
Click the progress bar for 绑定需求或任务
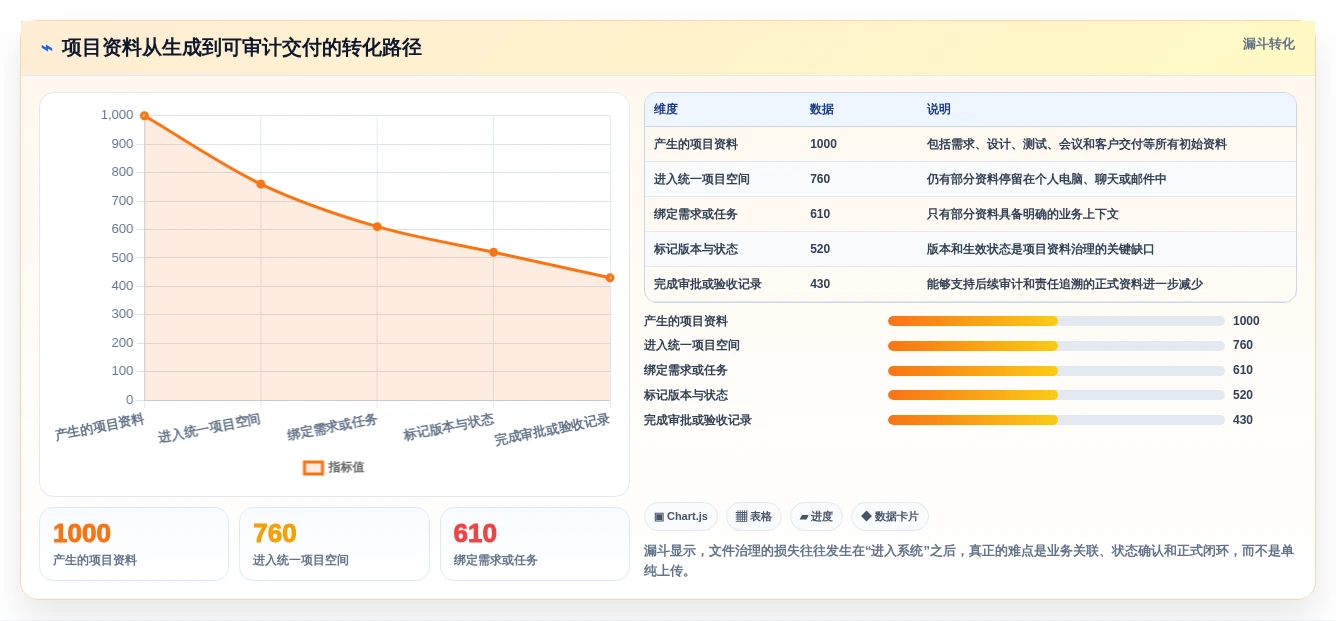[x=1056, y=370]
